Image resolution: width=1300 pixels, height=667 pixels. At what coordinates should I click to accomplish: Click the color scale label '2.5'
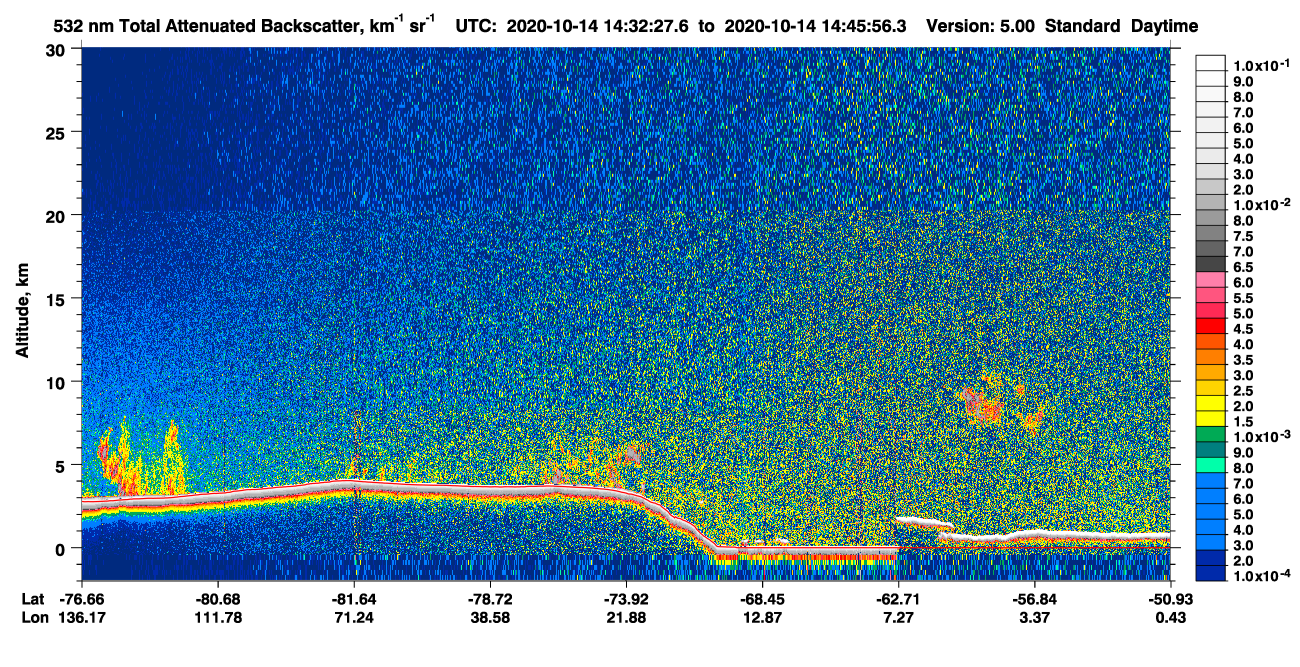[x=1244, y=391]
